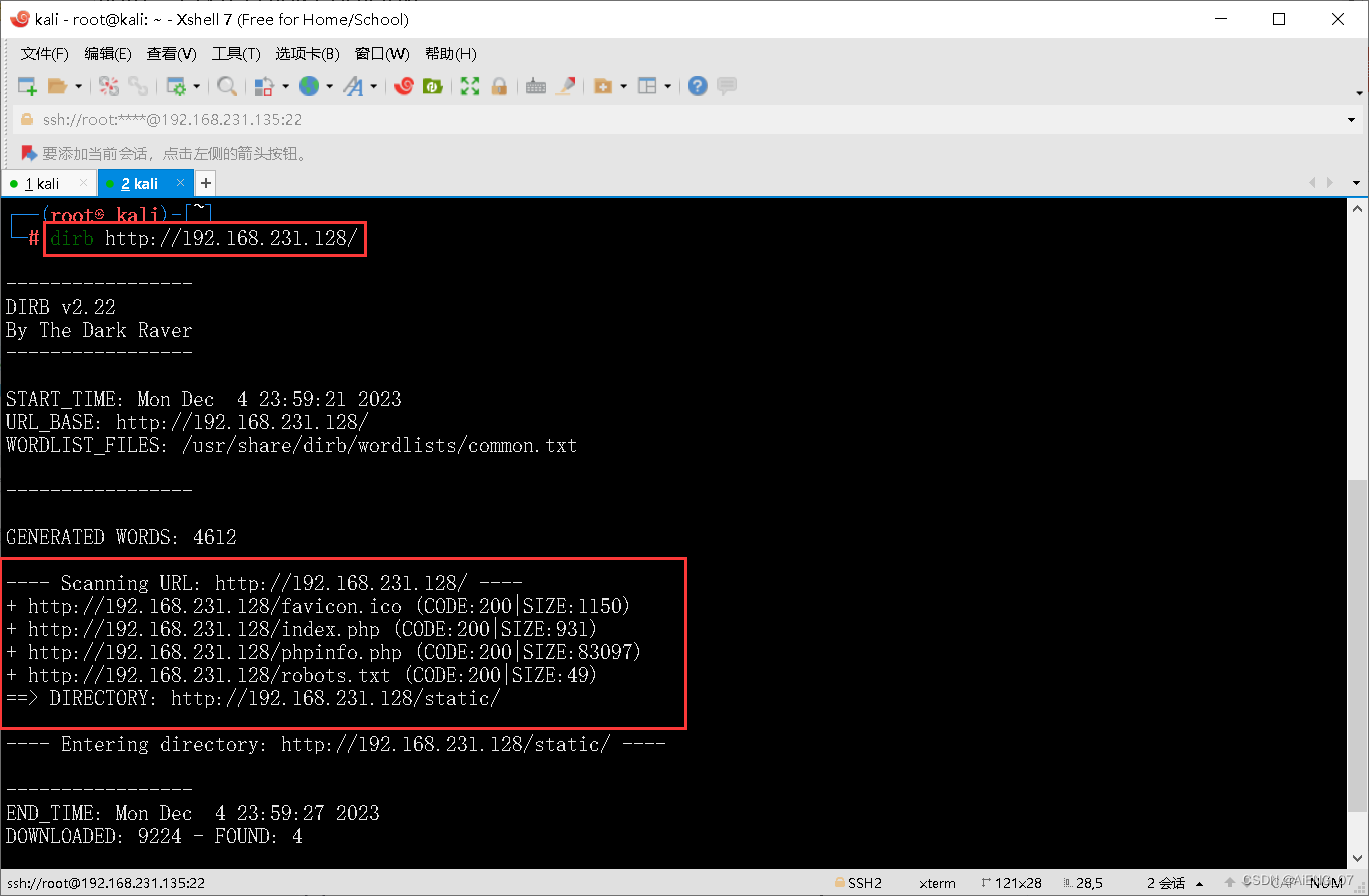Open the 选项卡(B) menu
Image resolution: width=1369 pixels, height=896 pixels.
(307, 53)
